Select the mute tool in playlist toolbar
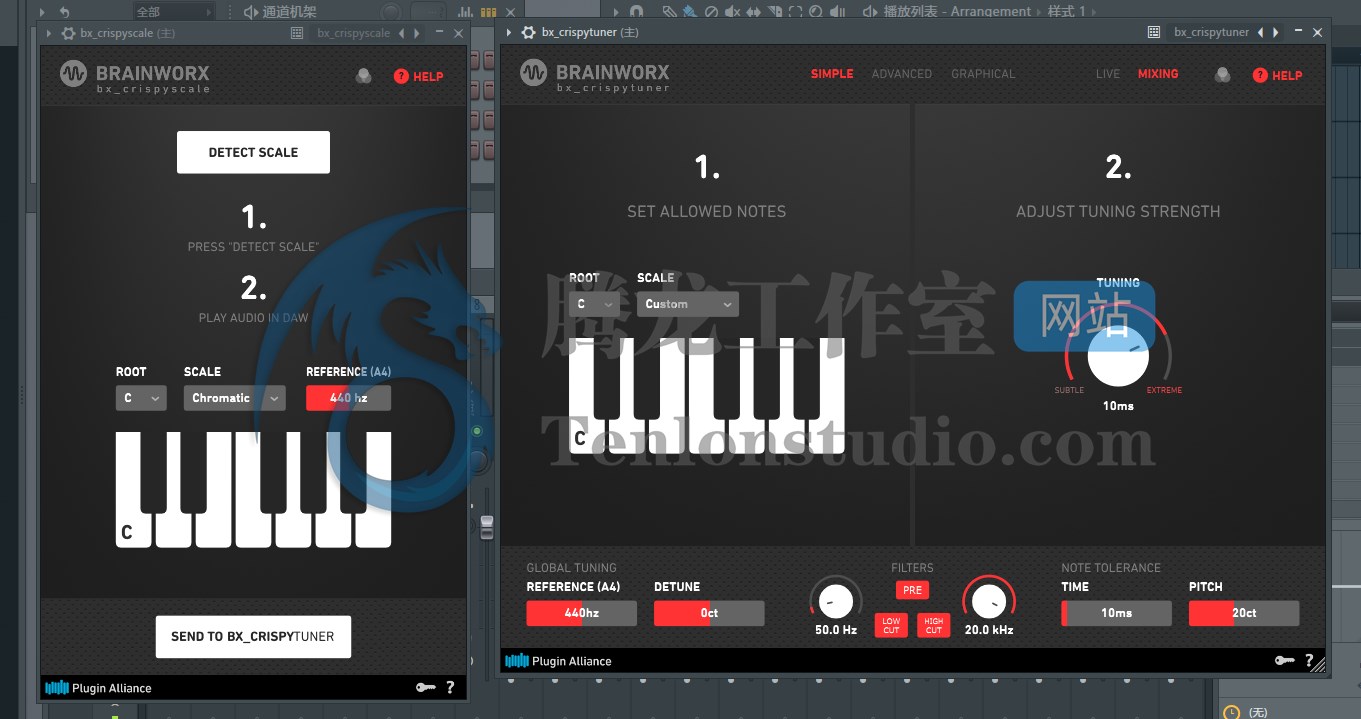Viewport: 1361px width, 719px height. pyautogui.click(x=733, y=12)
